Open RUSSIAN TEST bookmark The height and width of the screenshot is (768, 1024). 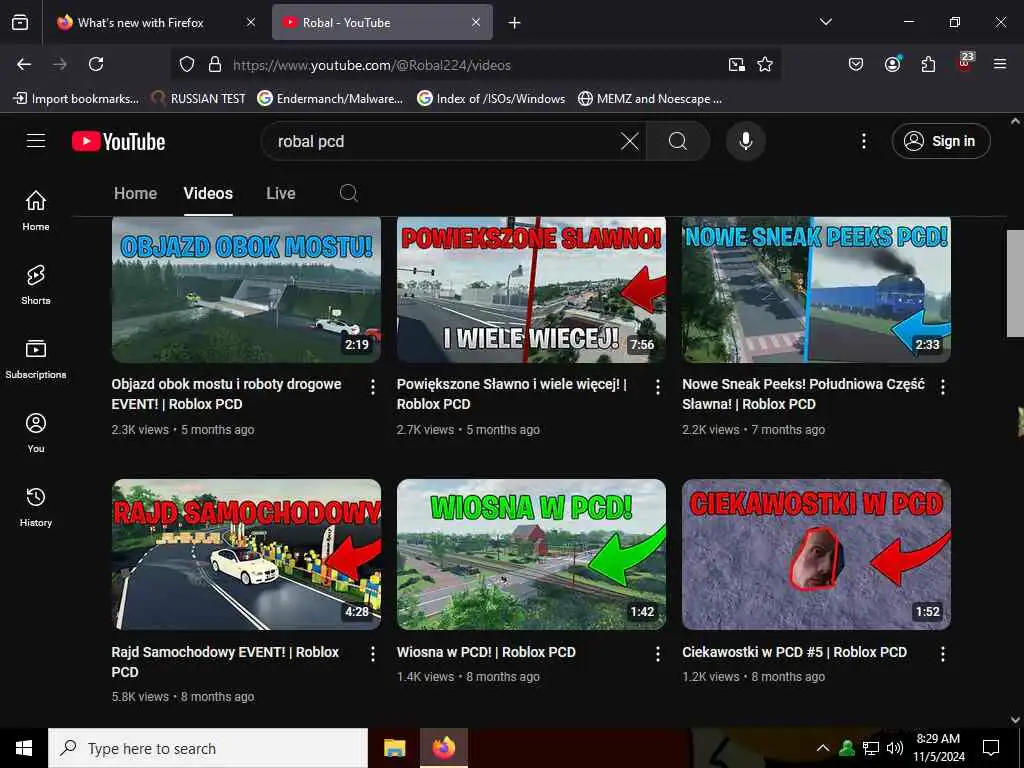[199, 99]
